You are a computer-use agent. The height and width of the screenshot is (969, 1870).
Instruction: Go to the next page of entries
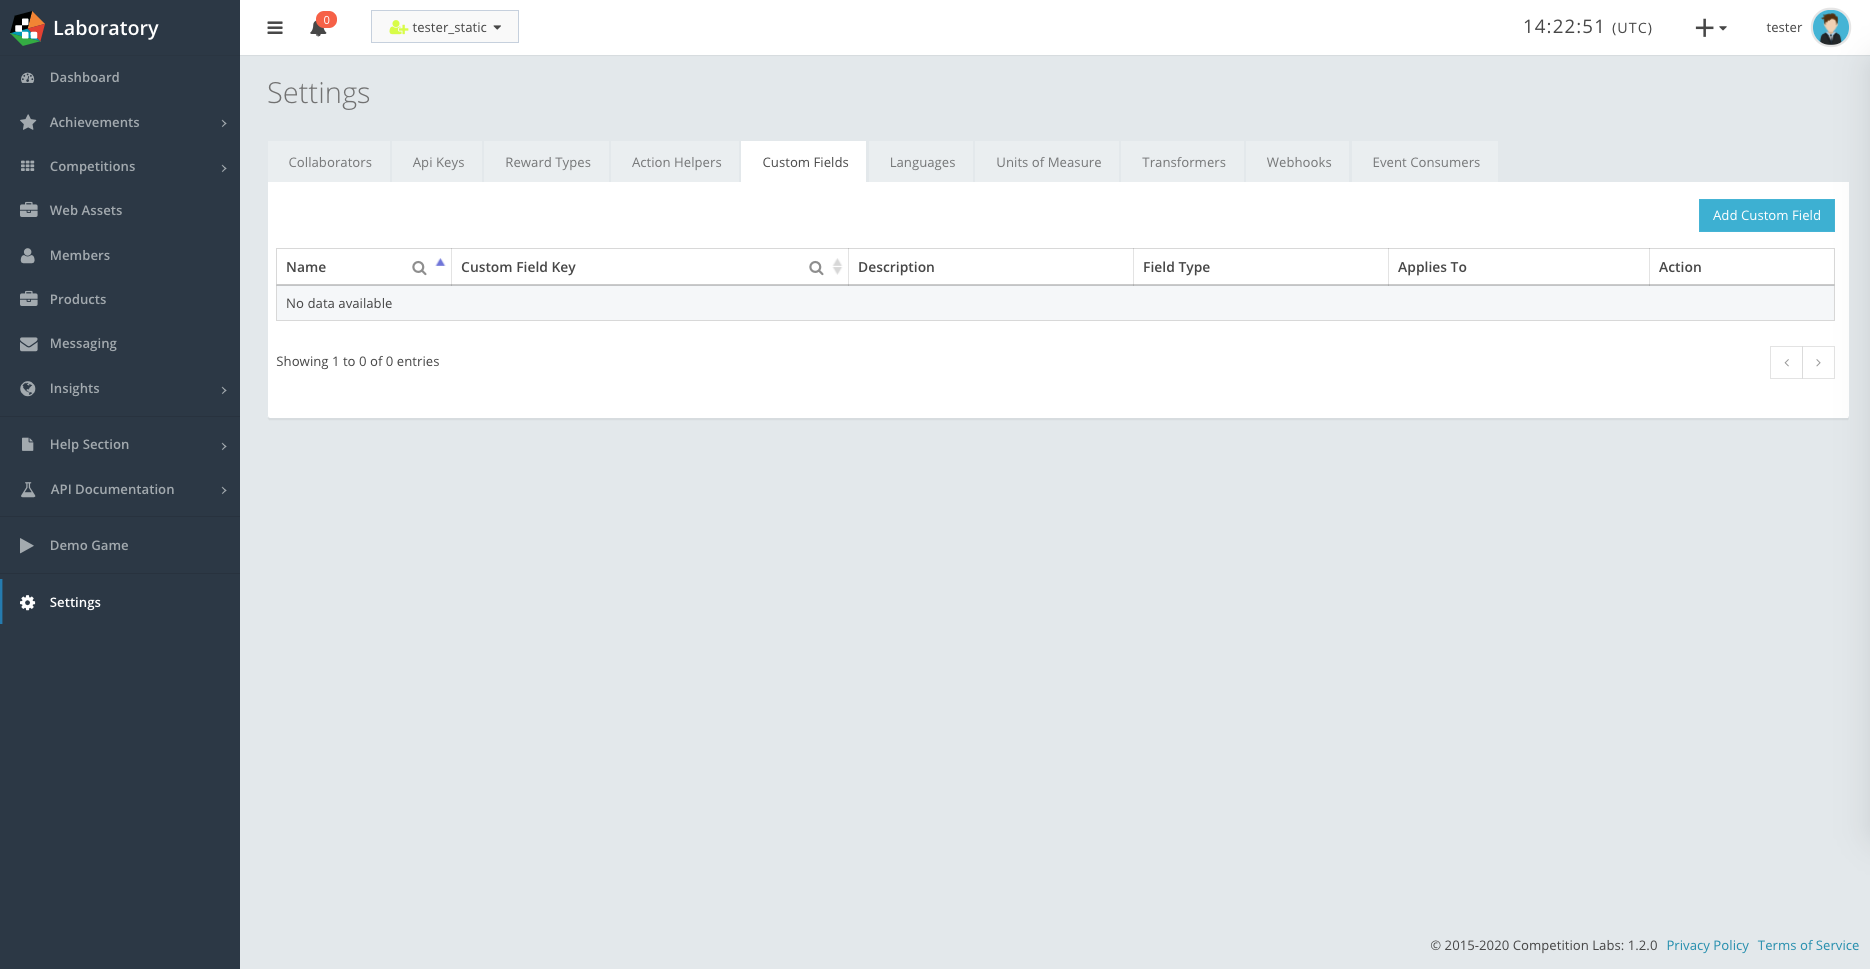point(1818,362)
